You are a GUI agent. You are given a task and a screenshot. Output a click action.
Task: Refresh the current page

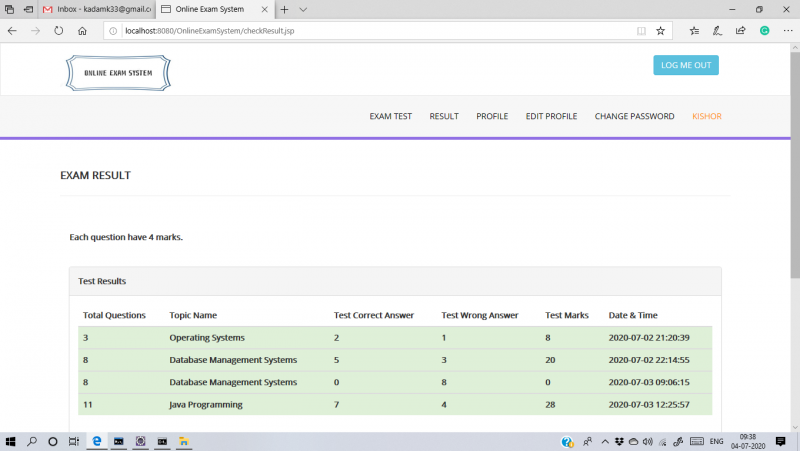click(x=59, y=31)
